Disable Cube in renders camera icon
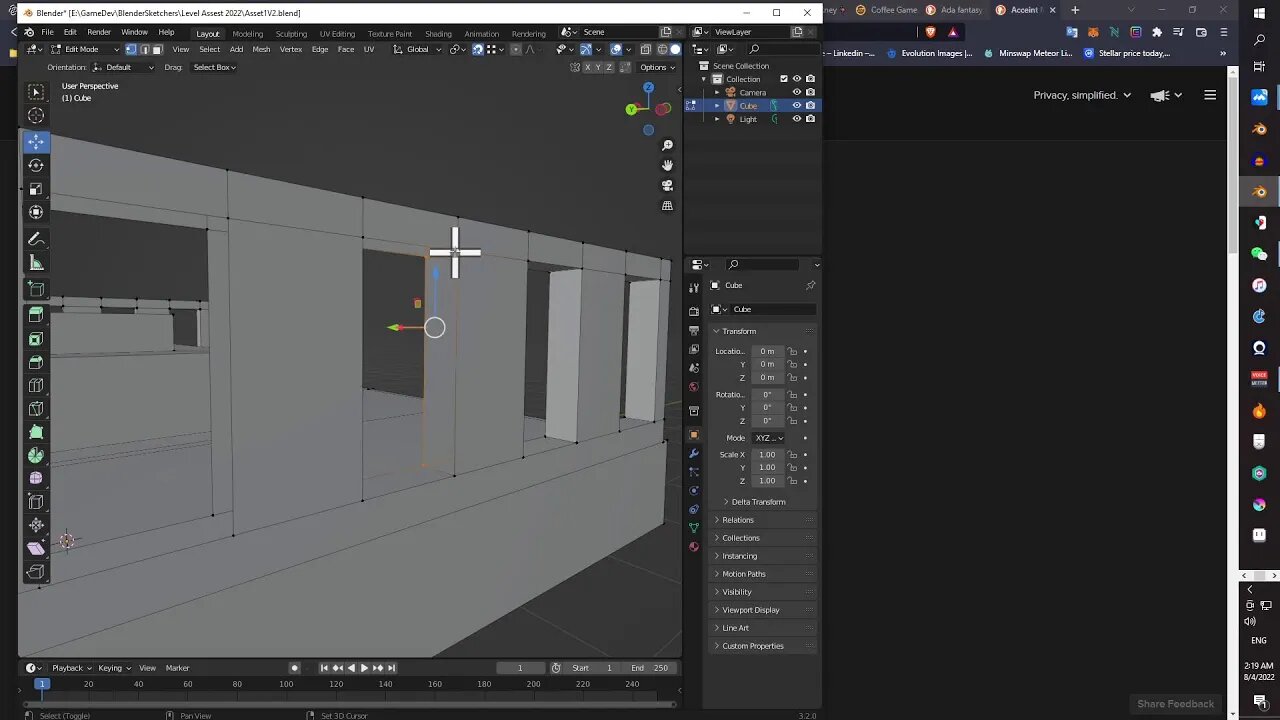 810,105
